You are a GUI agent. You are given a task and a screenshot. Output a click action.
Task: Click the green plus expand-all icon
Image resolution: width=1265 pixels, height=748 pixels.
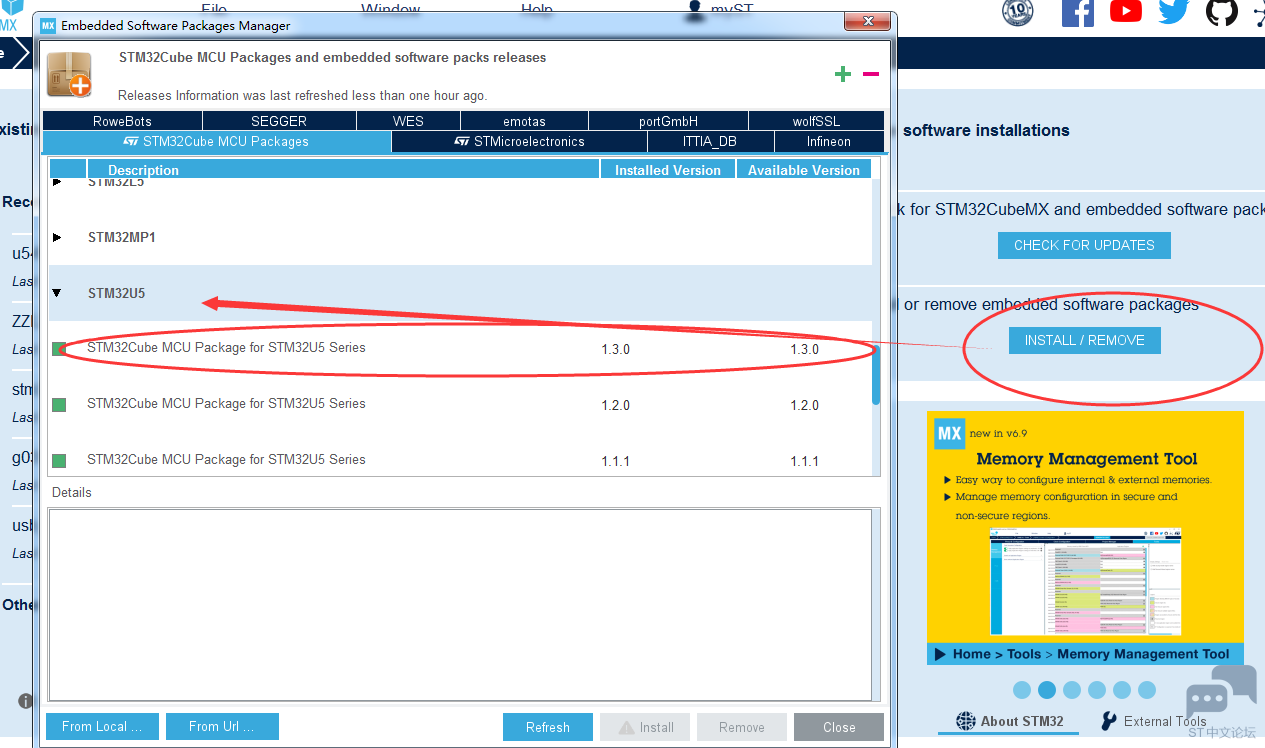click(x=843, y=74)
